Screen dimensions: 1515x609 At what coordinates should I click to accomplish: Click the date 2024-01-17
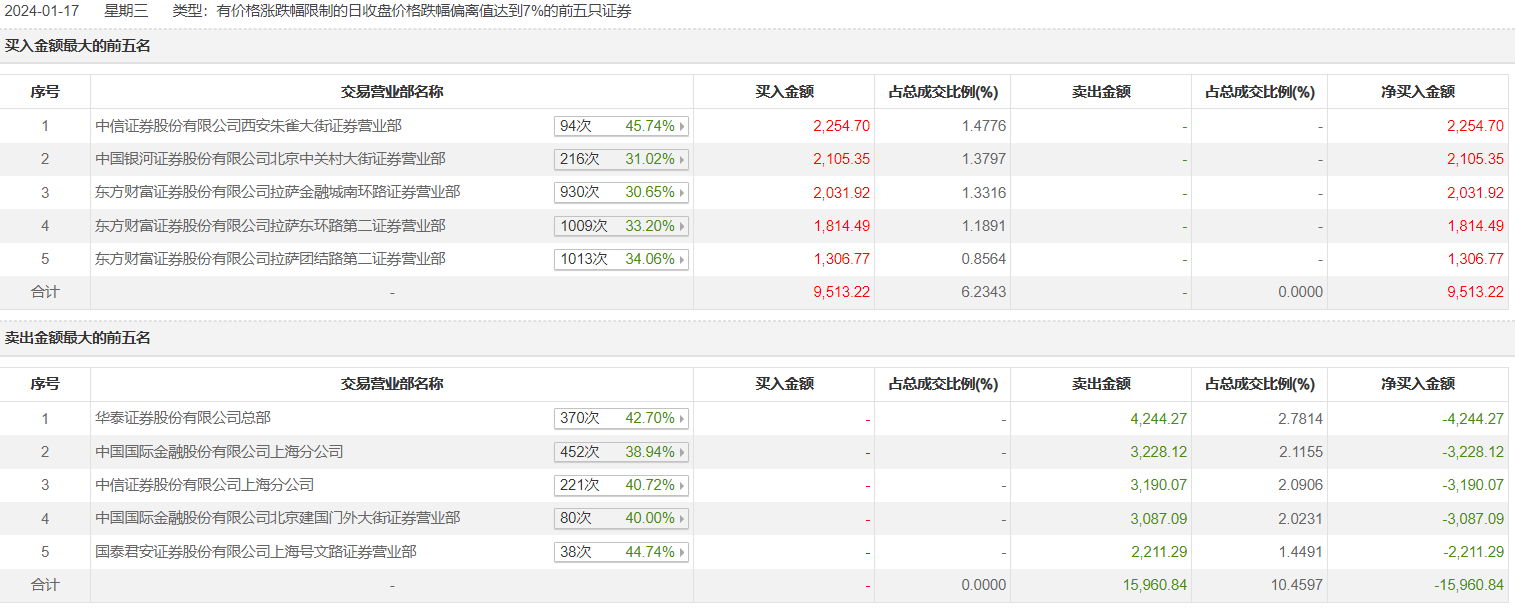tap(44, 11)
